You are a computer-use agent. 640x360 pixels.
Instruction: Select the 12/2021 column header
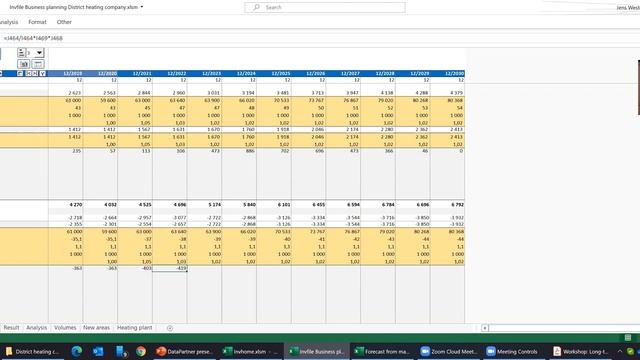[135, 73]
